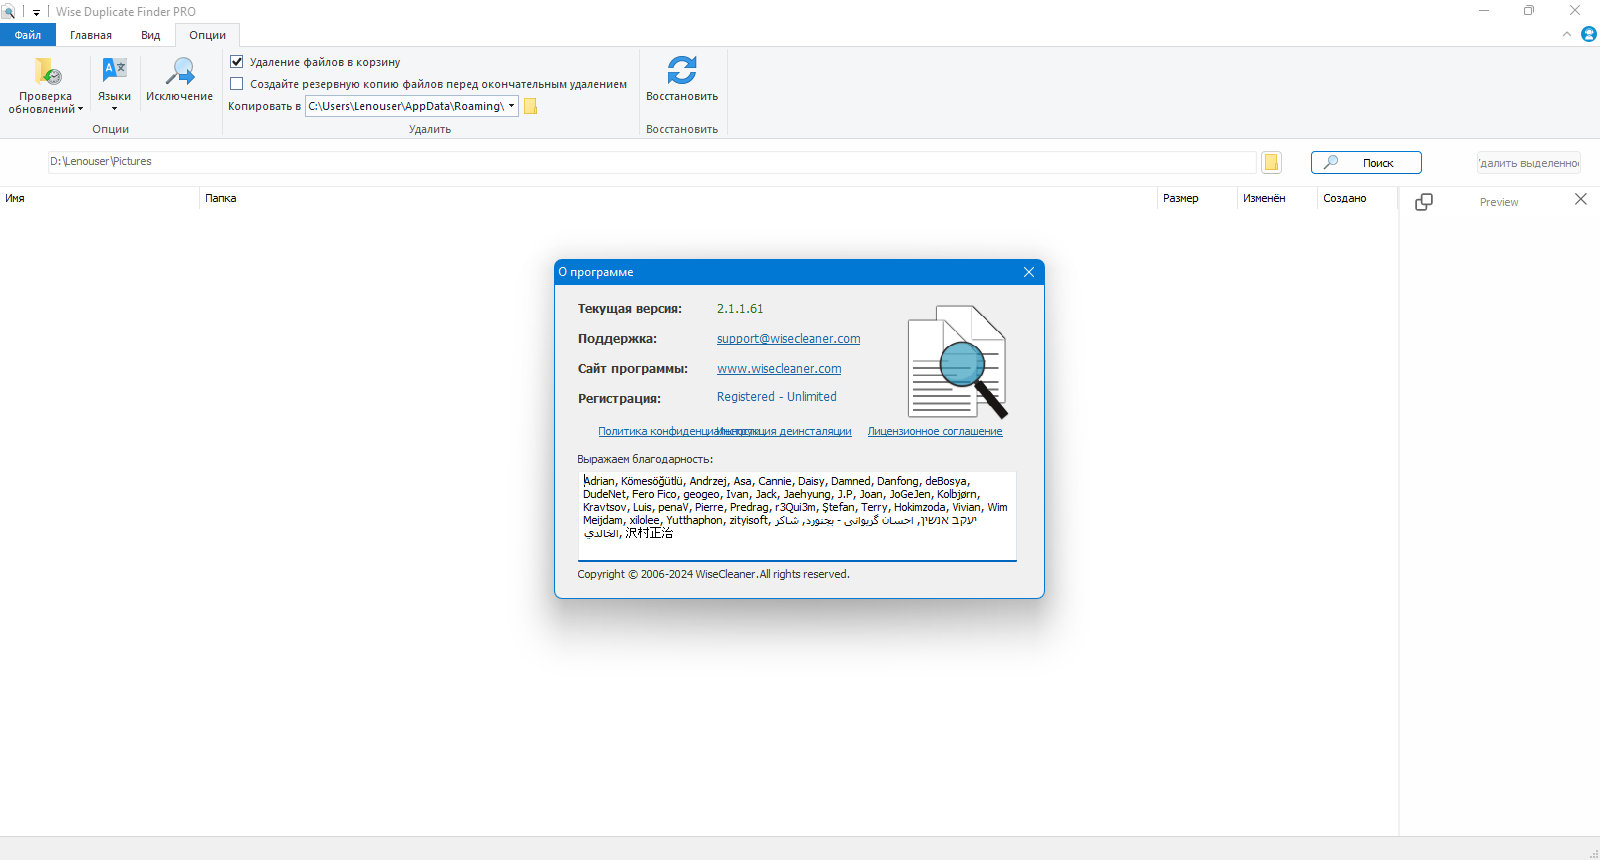Click the Поиск search button
Image resolution: width=1600 pixels, height=860 pixels.
click(1366, 163)
